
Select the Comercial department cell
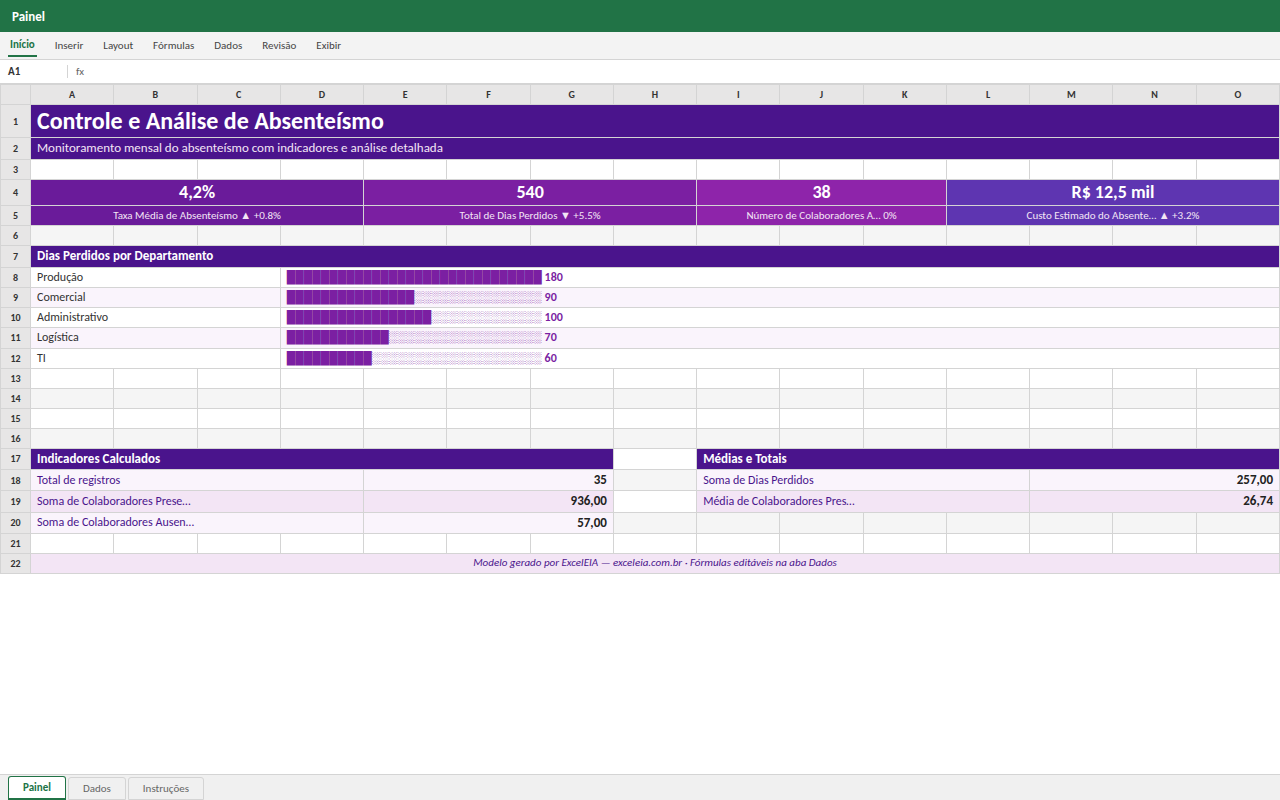coord(156,298)
